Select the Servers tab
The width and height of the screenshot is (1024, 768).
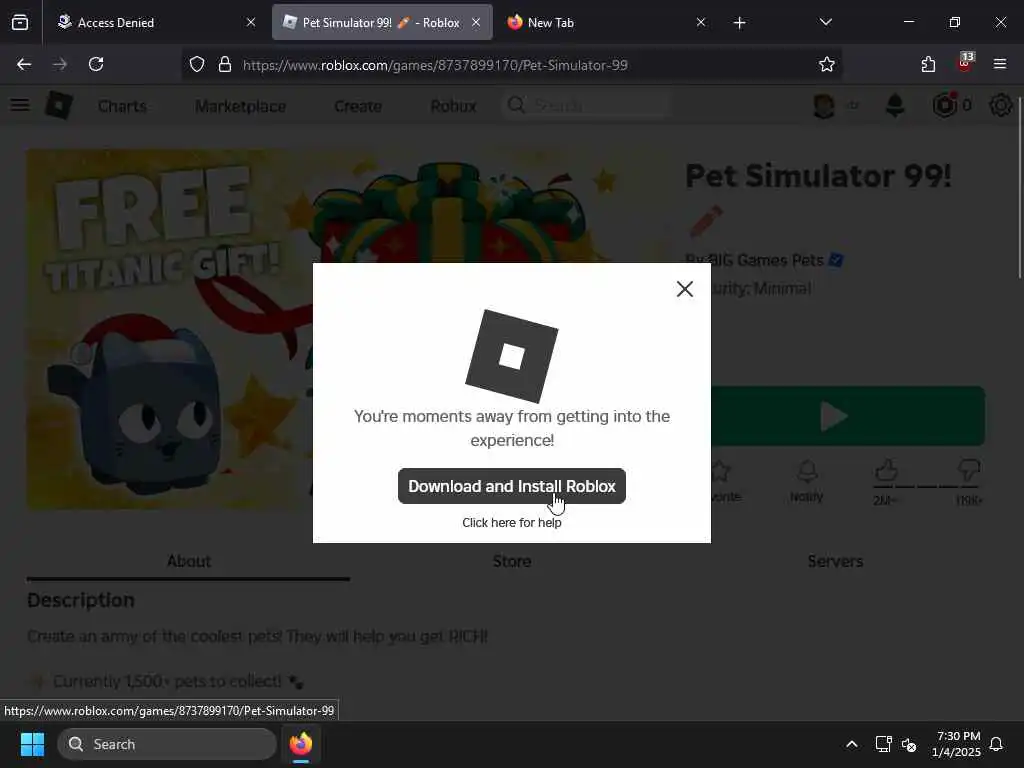pos(835,561)
